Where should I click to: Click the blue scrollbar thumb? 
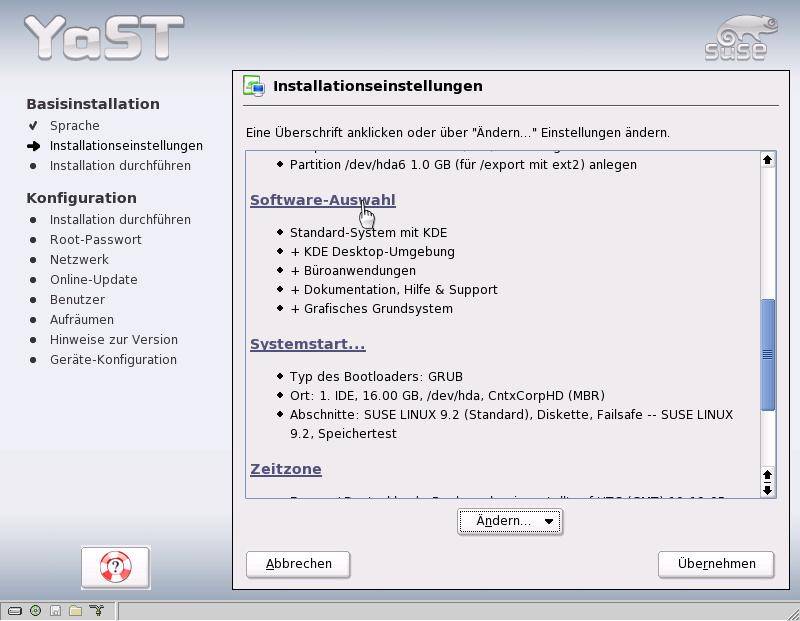click(x=768, y=354)
